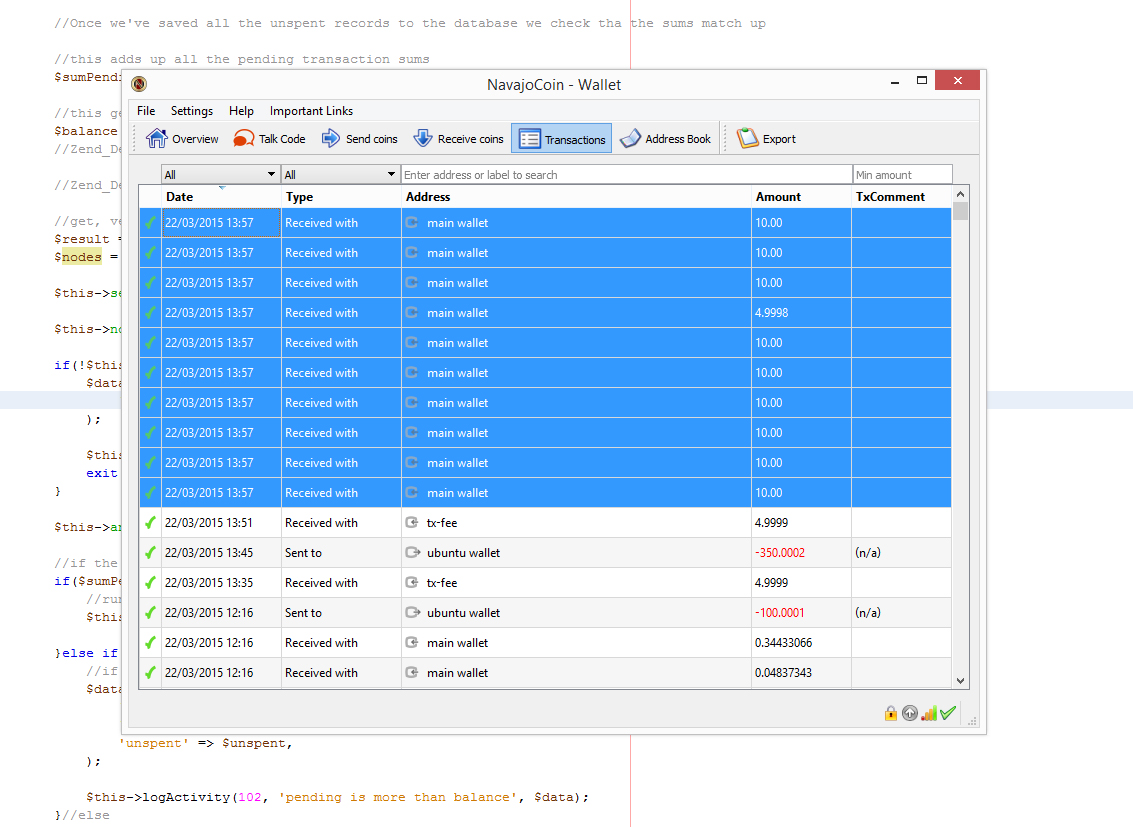Click the sent arrow icon beside -350.0002 ubuntu wallet
Viewport: 1133px width, 827px height.
click(413, 553)
